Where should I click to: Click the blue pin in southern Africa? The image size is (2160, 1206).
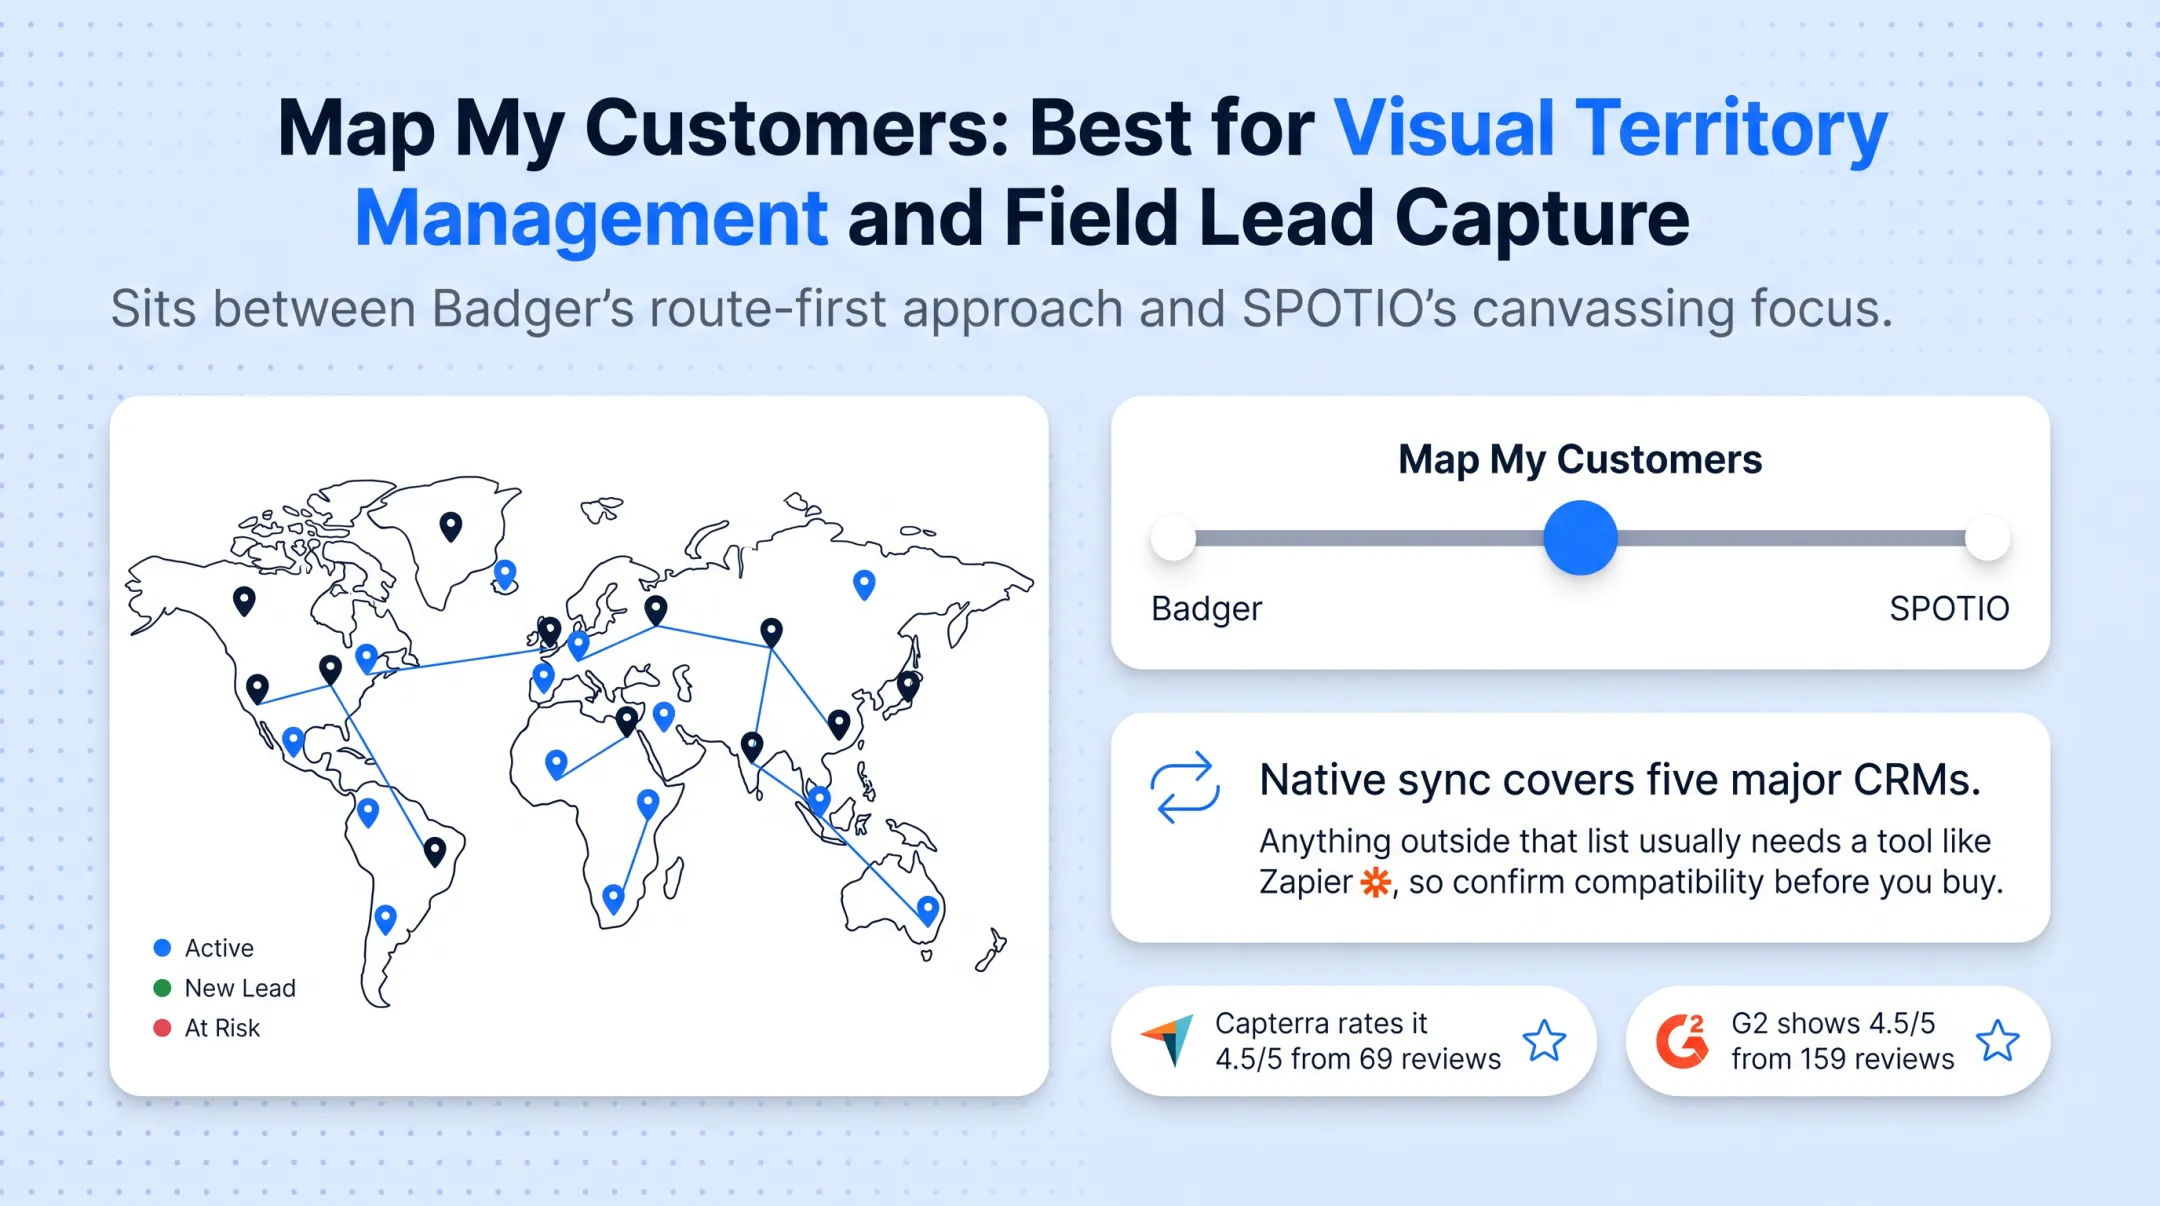[614, 898]
